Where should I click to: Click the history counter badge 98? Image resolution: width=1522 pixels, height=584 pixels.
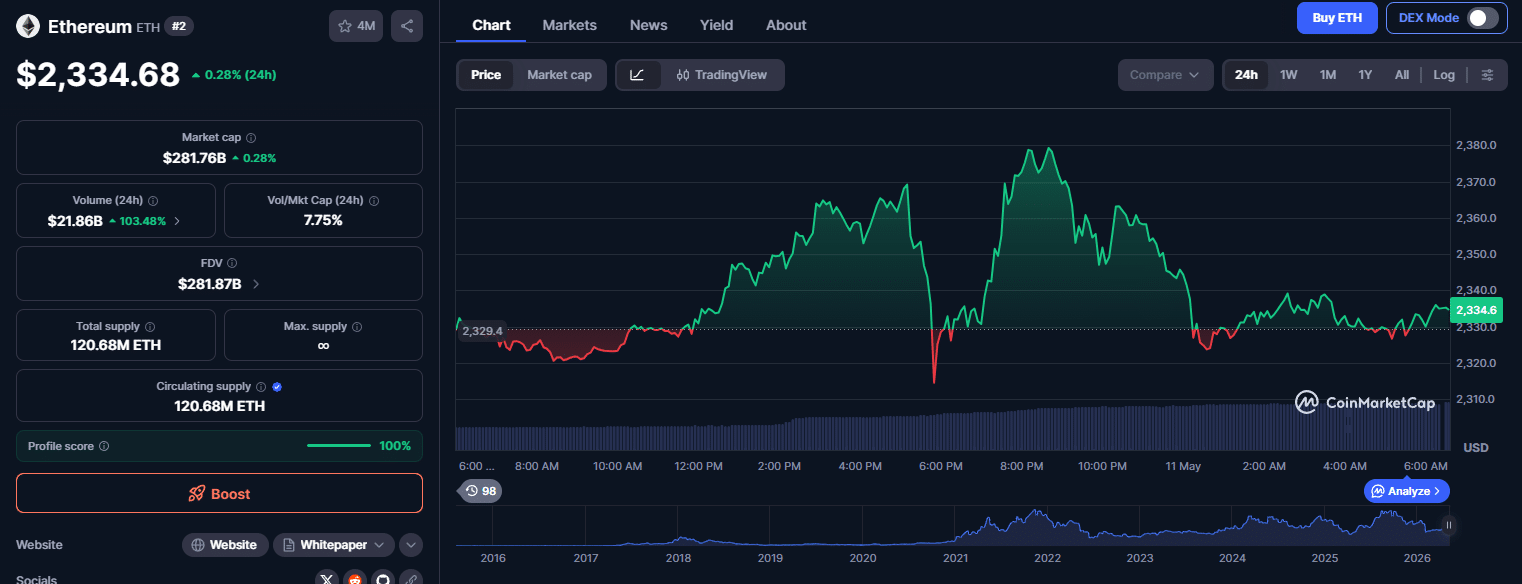point(480,491)
